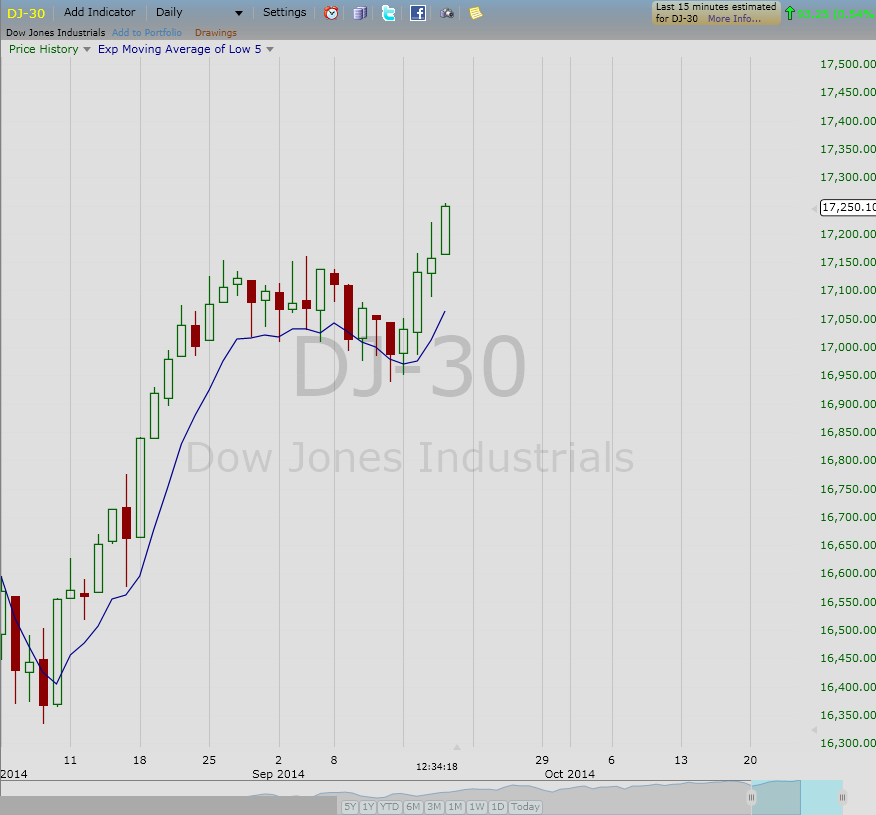Click small arrow beside 16,350.00 label

814,730
